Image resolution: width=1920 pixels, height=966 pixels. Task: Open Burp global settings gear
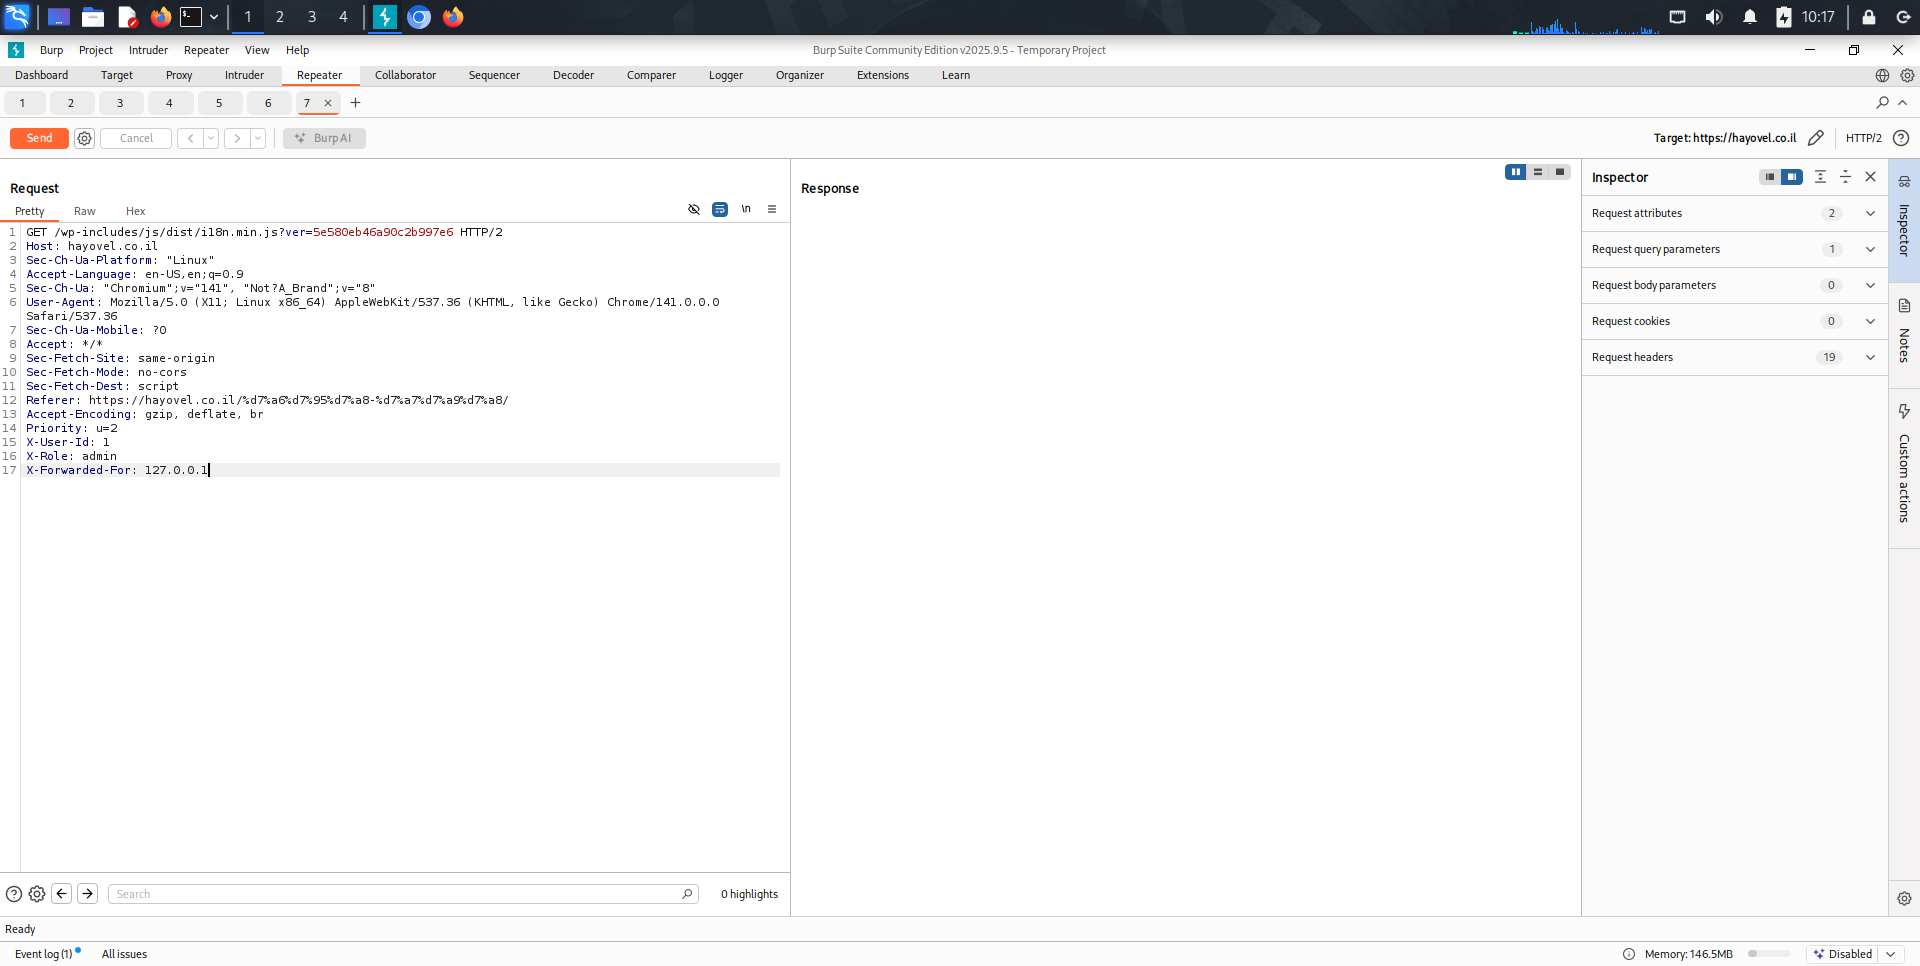[x=1907, y=75]
